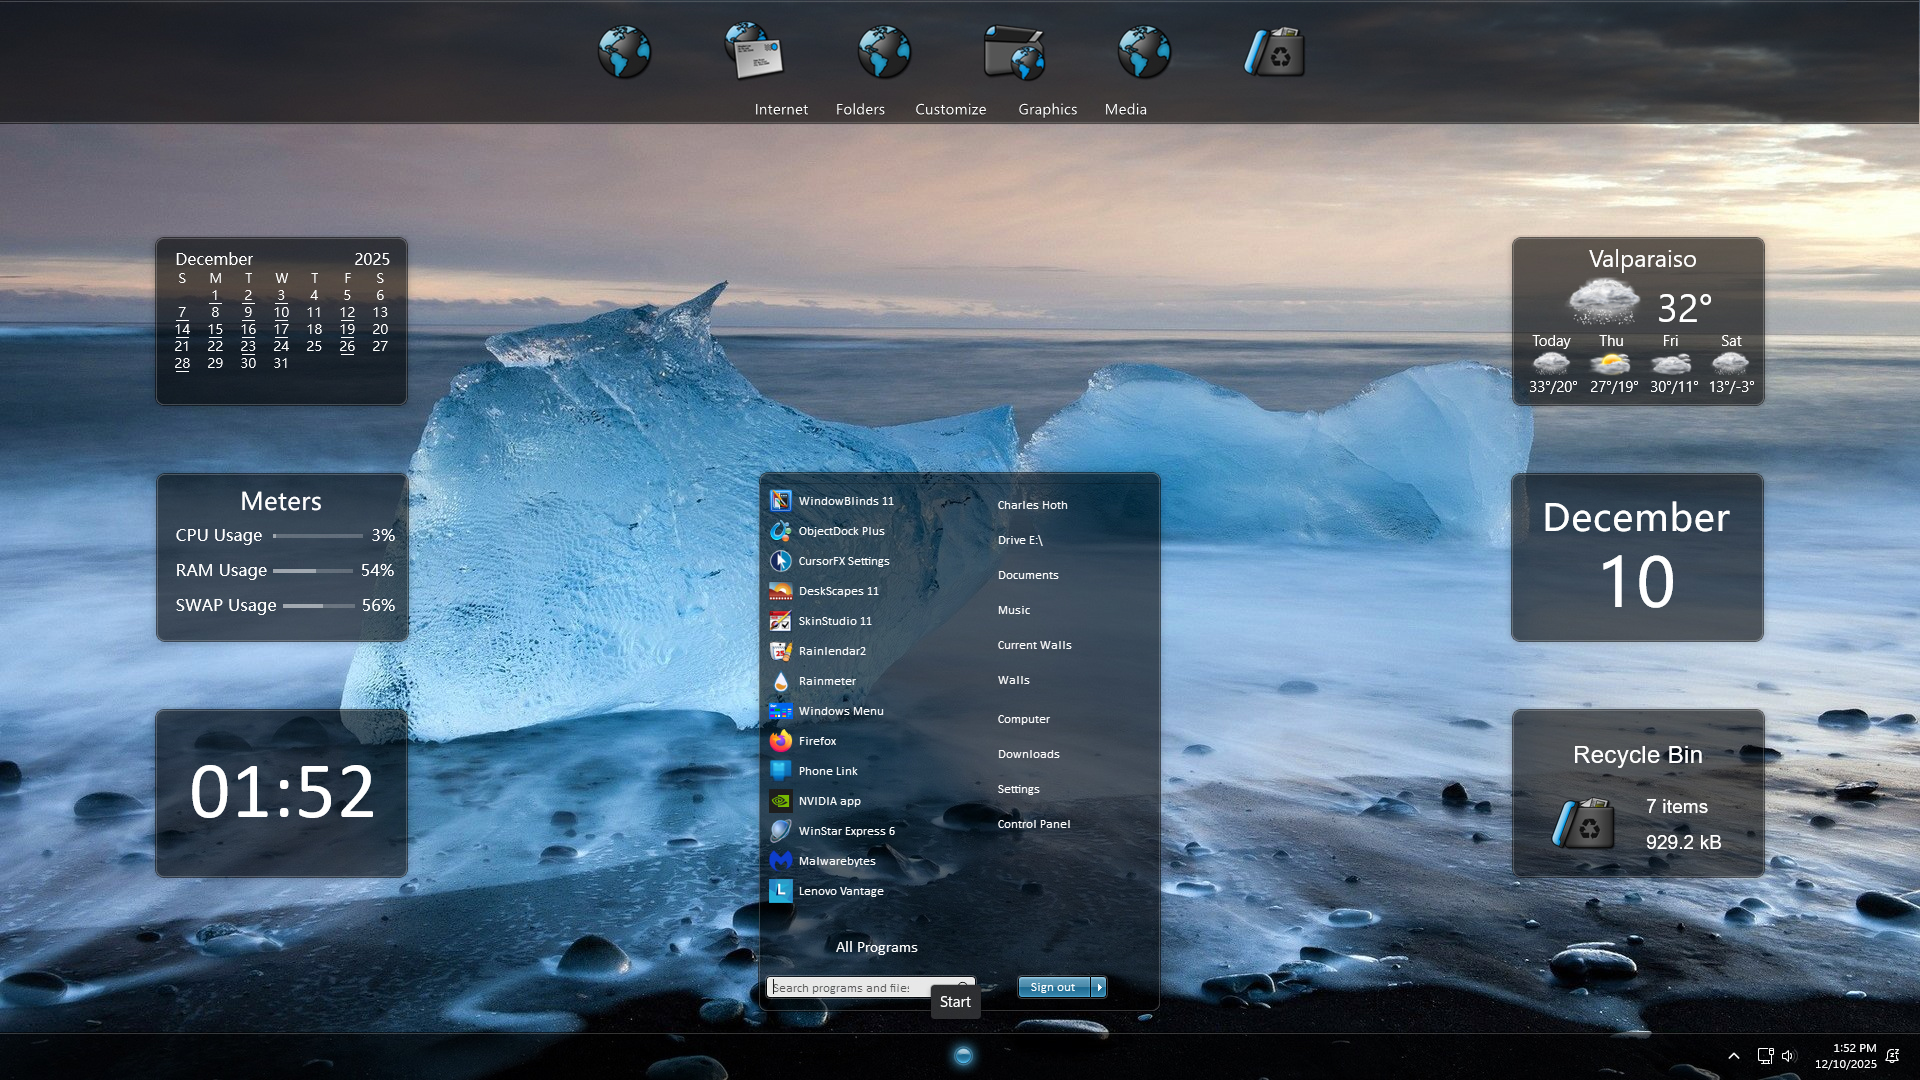Click the Start orb on taskbar
This screenshot has height=1080, width=1920.
pyautogui.click(x=963, y=1055)
